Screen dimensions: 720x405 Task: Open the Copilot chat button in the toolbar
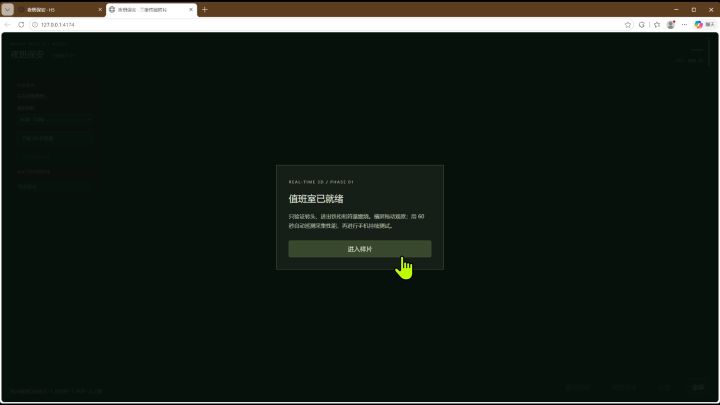tap(704, 25)
